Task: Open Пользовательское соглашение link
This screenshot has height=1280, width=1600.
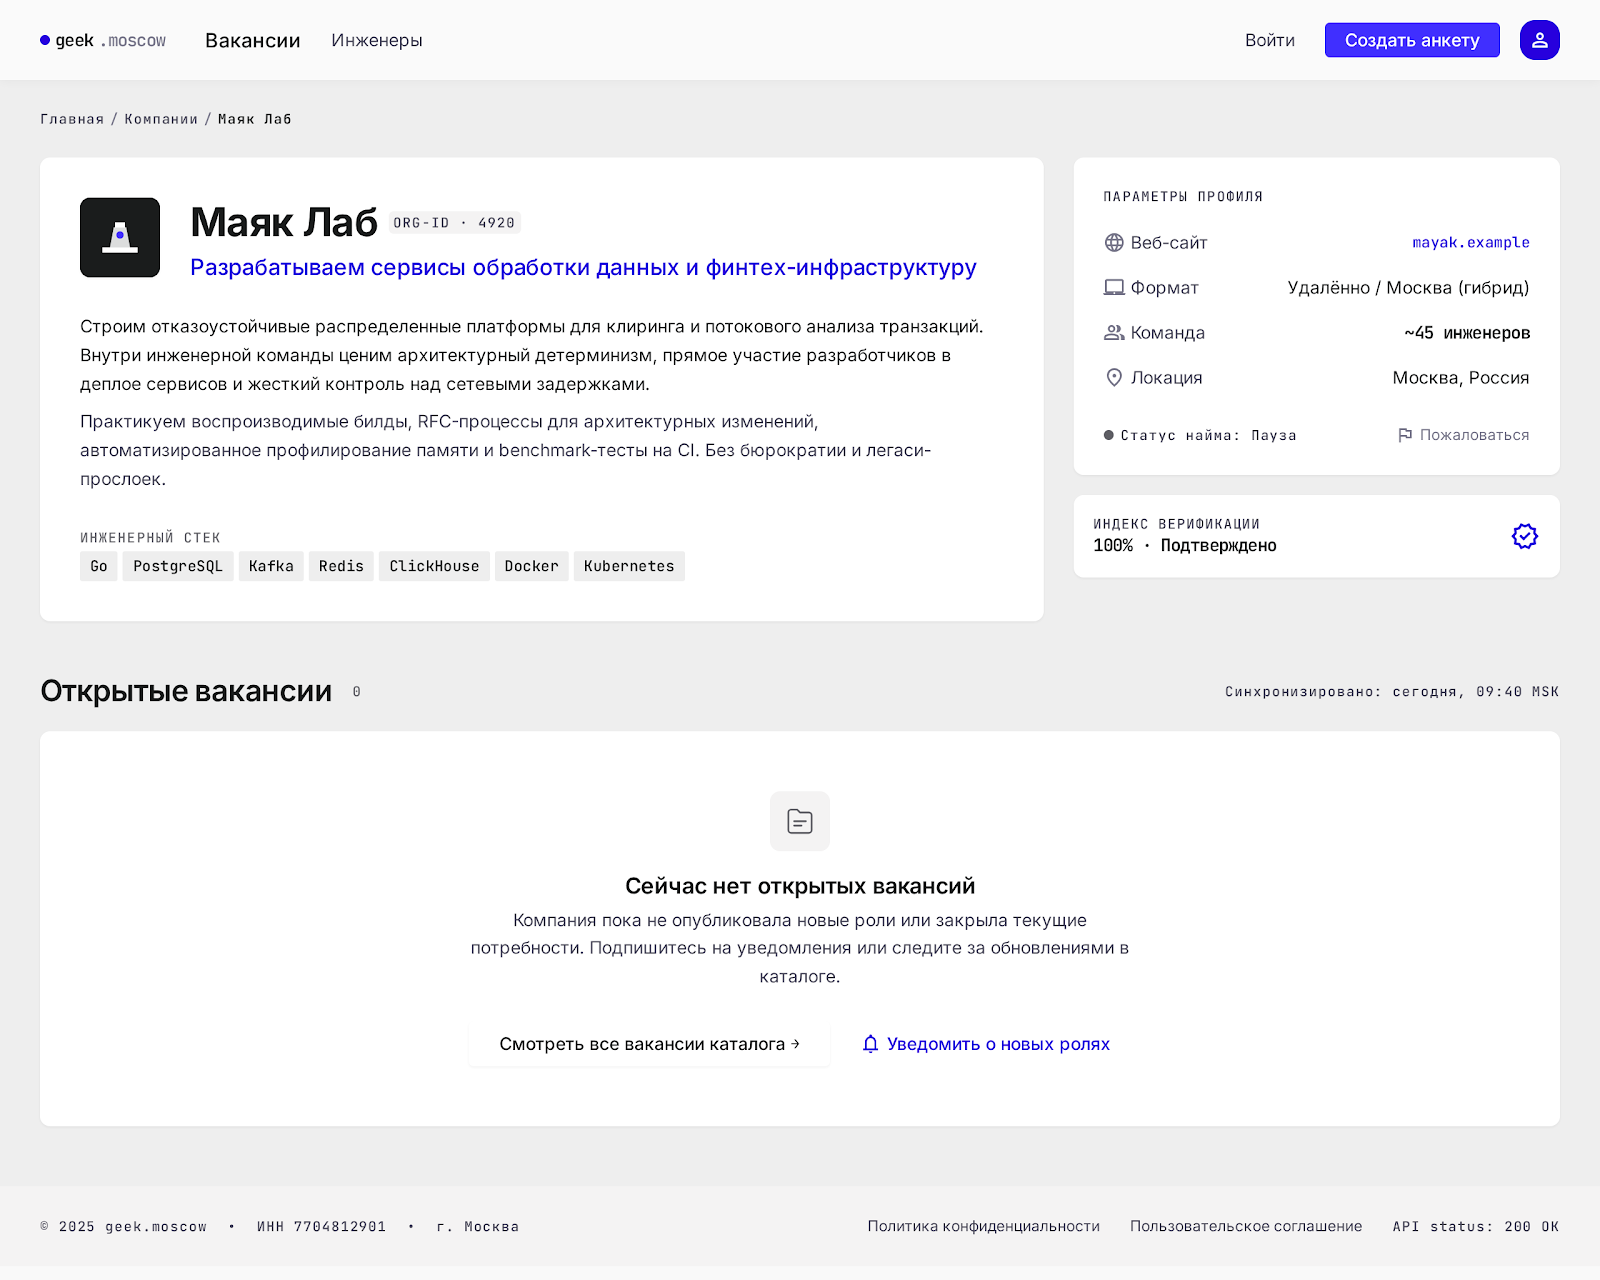Action: click(1246, 1226)
